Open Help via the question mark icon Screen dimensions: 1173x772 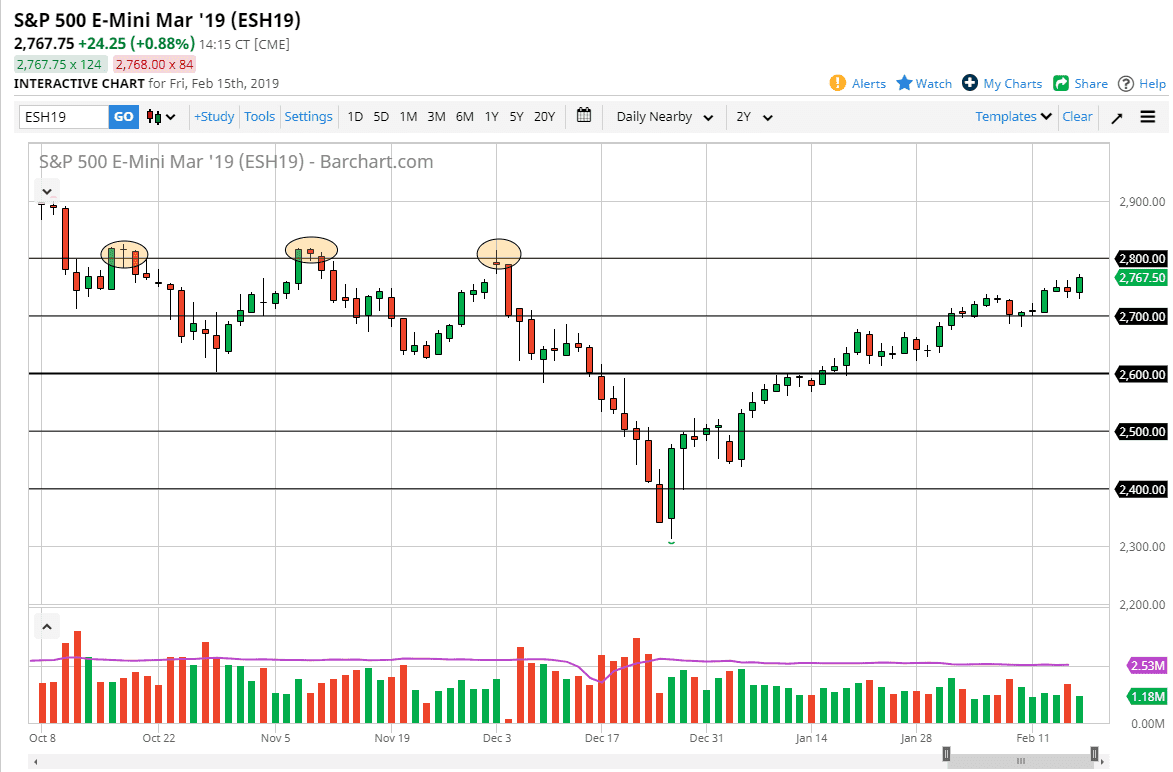point(1125,83)
